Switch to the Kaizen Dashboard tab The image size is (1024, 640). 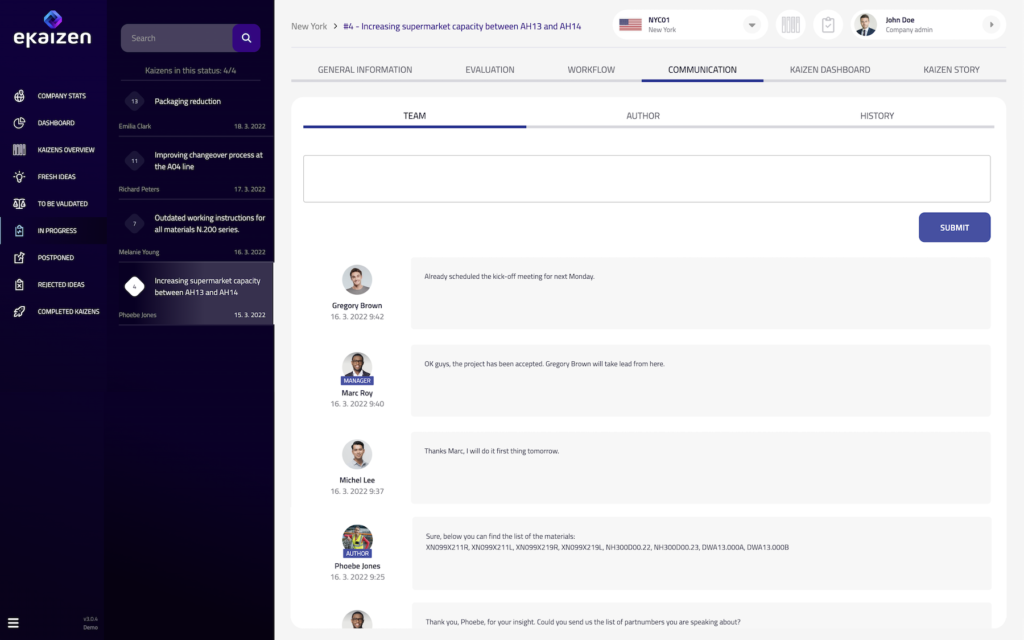(829, 70)
